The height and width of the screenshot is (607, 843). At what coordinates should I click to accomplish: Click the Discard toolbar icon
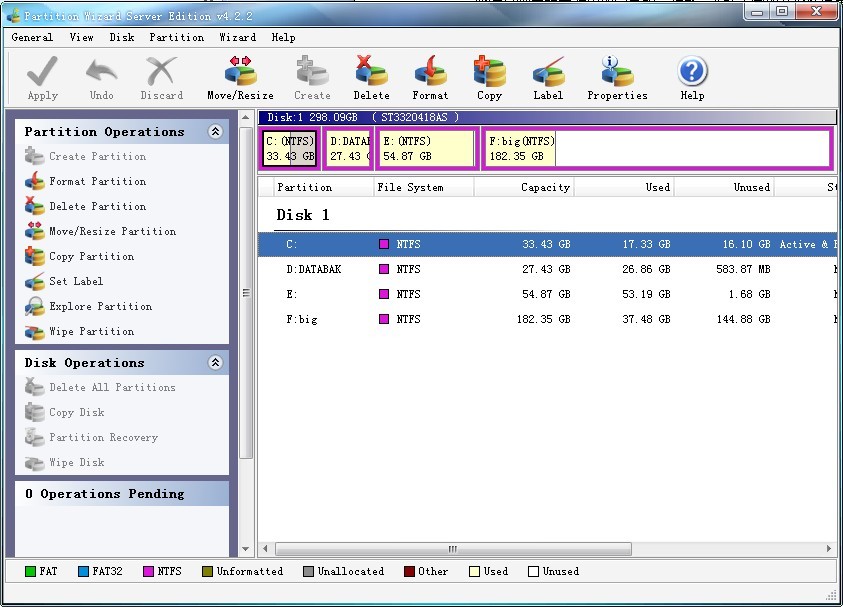(161, 71)
